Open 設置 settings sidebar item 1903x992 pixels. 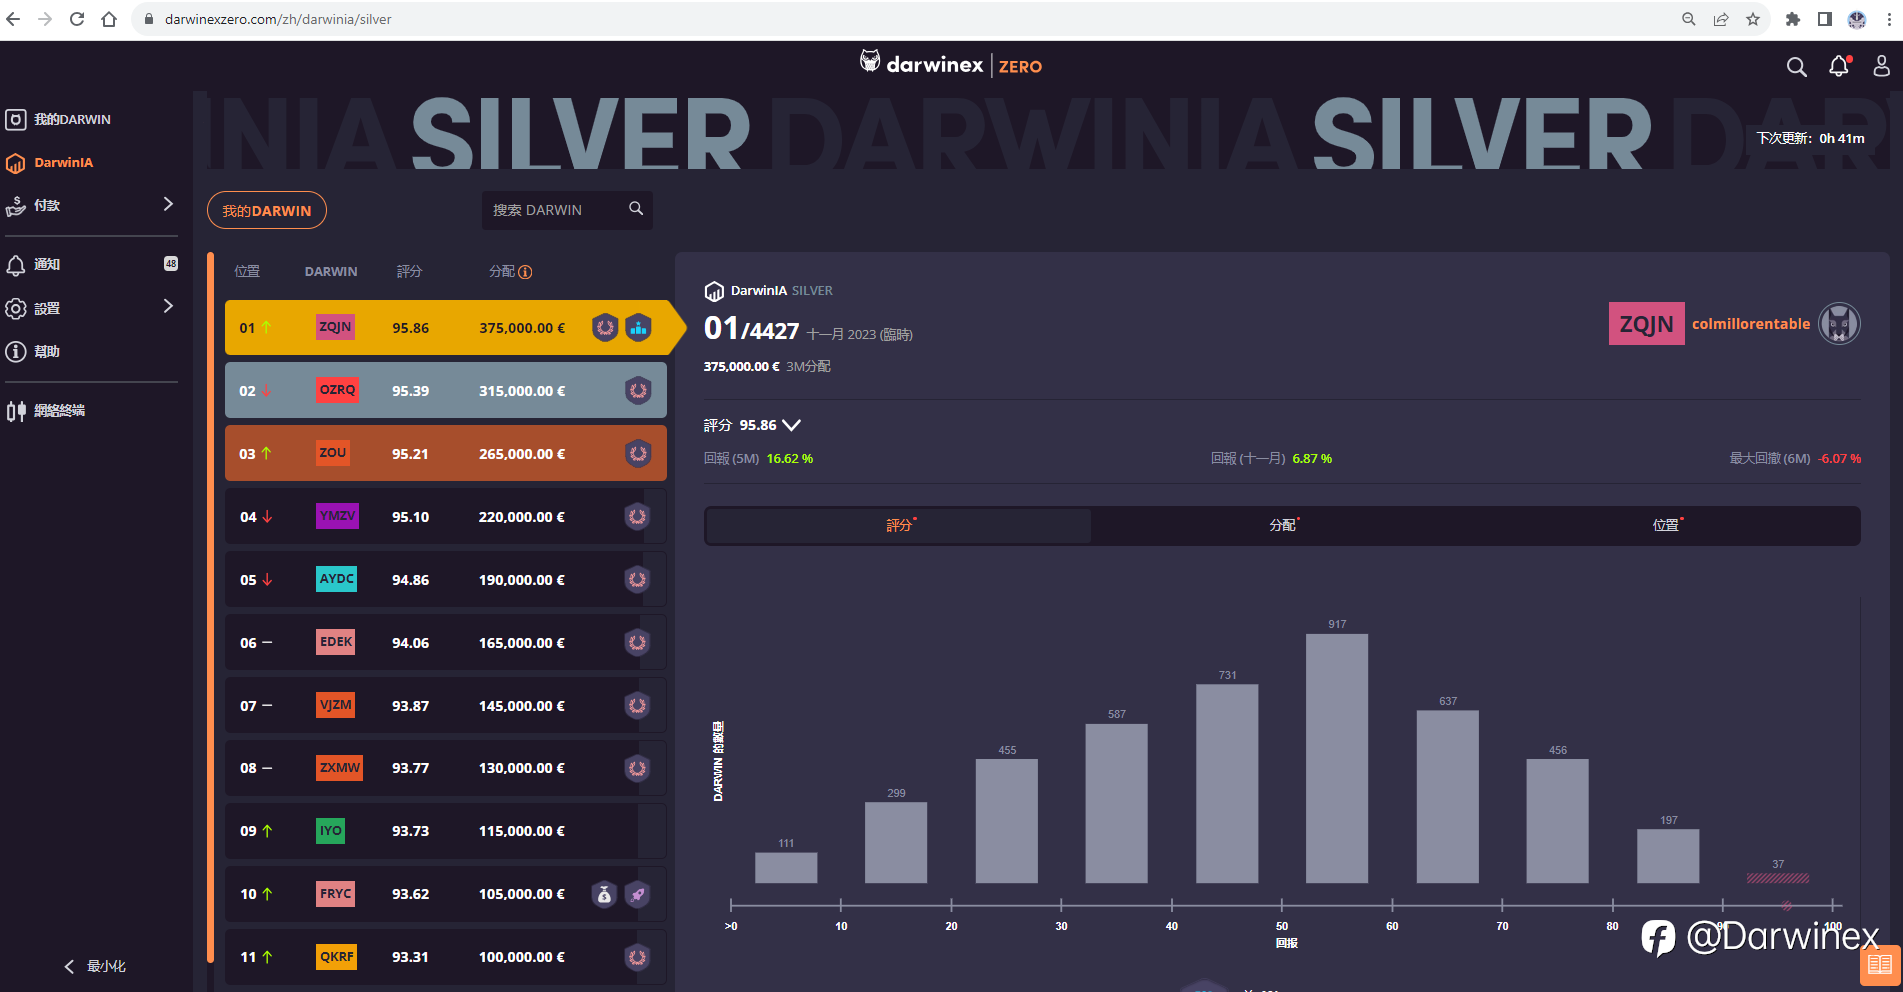click(33, 308)
